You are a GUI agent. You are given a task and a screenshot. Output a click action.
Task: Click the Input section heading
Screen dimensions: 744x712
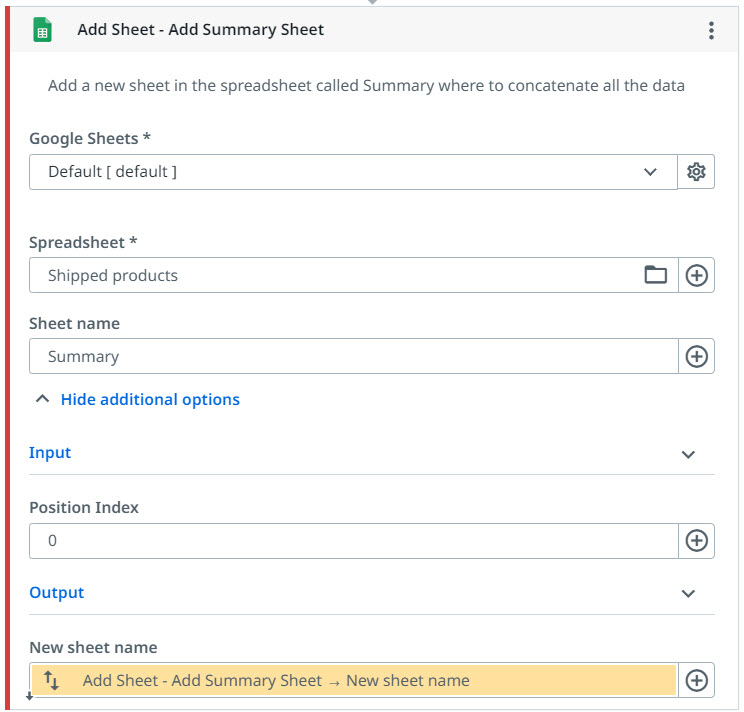[x=50, y=453]
